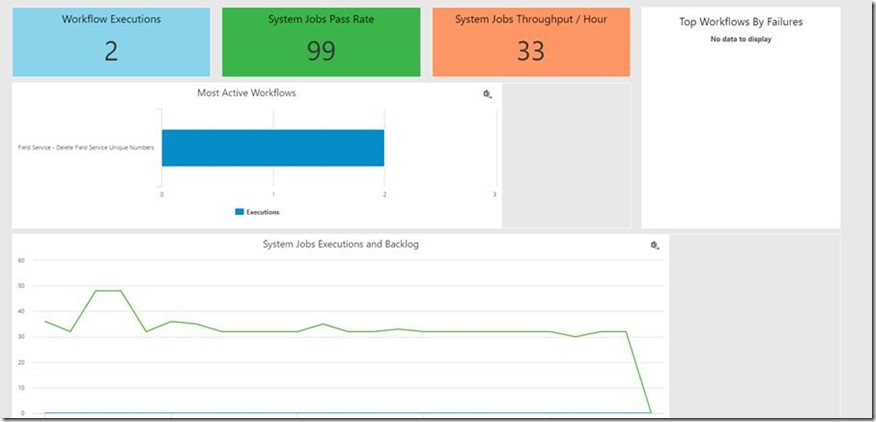The height and width of the screenshot is (422, 876).
Task: Click the number 99 in the green tile
Action: (321, 52)
